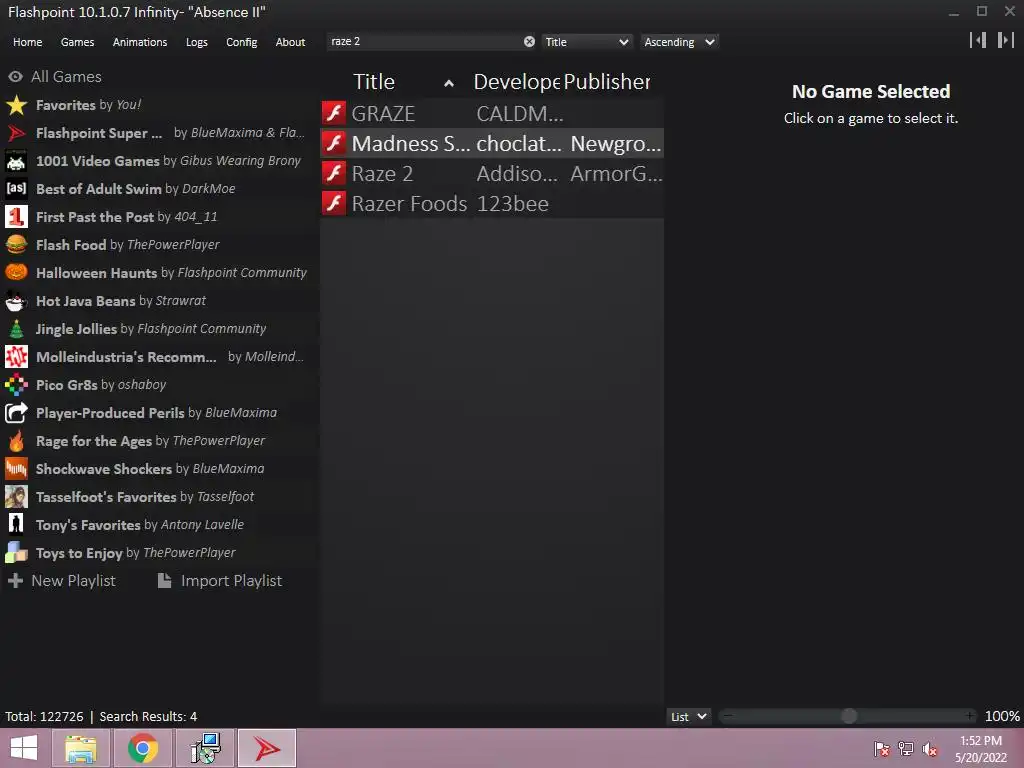This screenshot has height=768, width=1024.
Task: Click the Flash icon beside GRAZE
Action: pyautogui.click(x=334, y=113)
